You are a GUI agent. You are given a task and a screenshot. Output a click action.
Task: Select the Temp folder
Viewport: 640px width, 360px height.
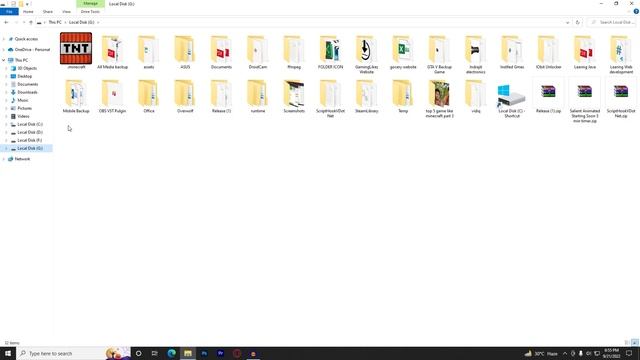click(402, 96)
